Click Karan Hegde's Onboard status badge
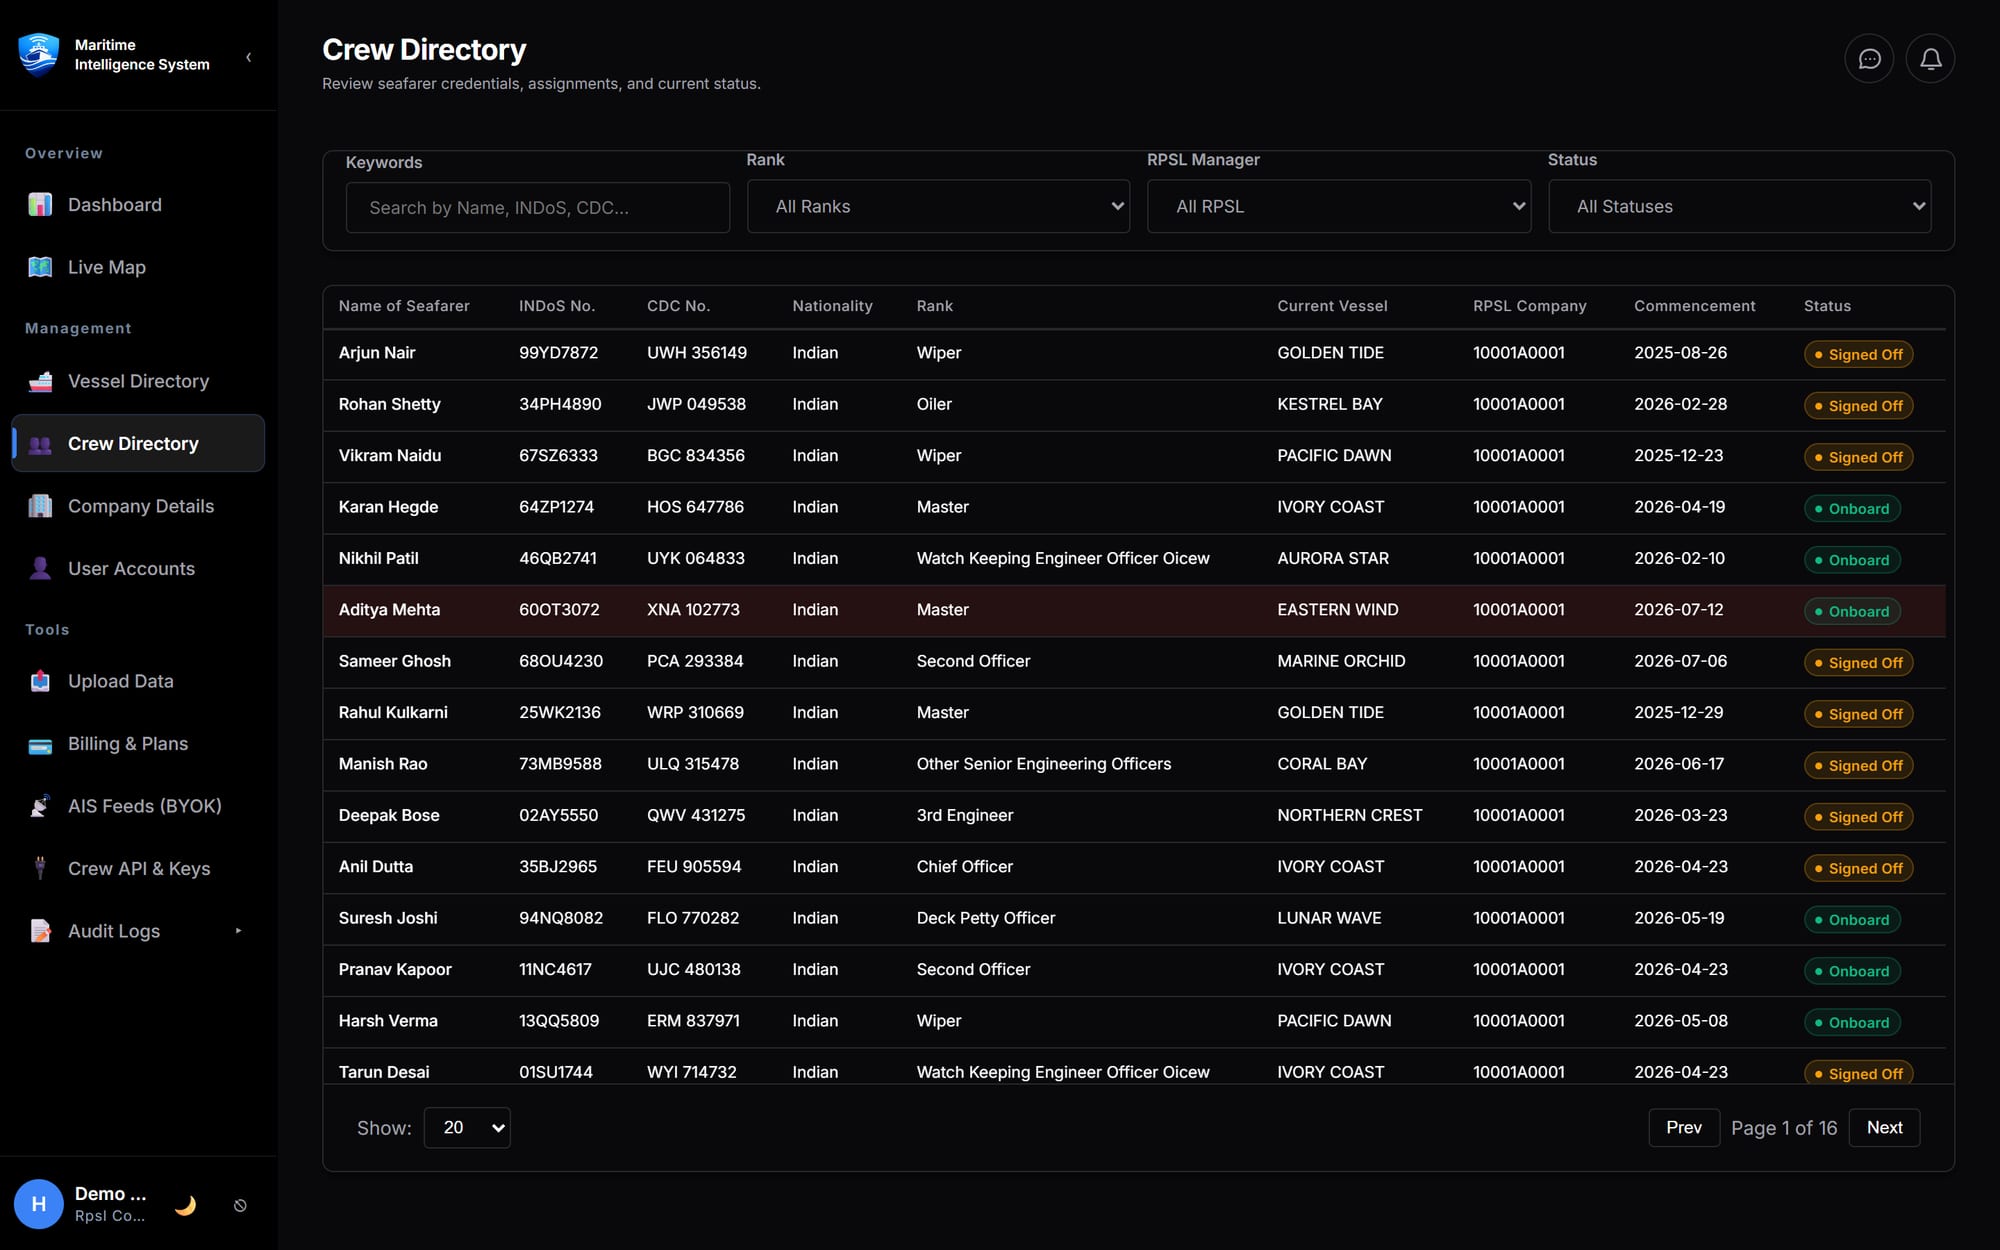The height and width of the screenshot is (1250, 2000). [1852, 508]
